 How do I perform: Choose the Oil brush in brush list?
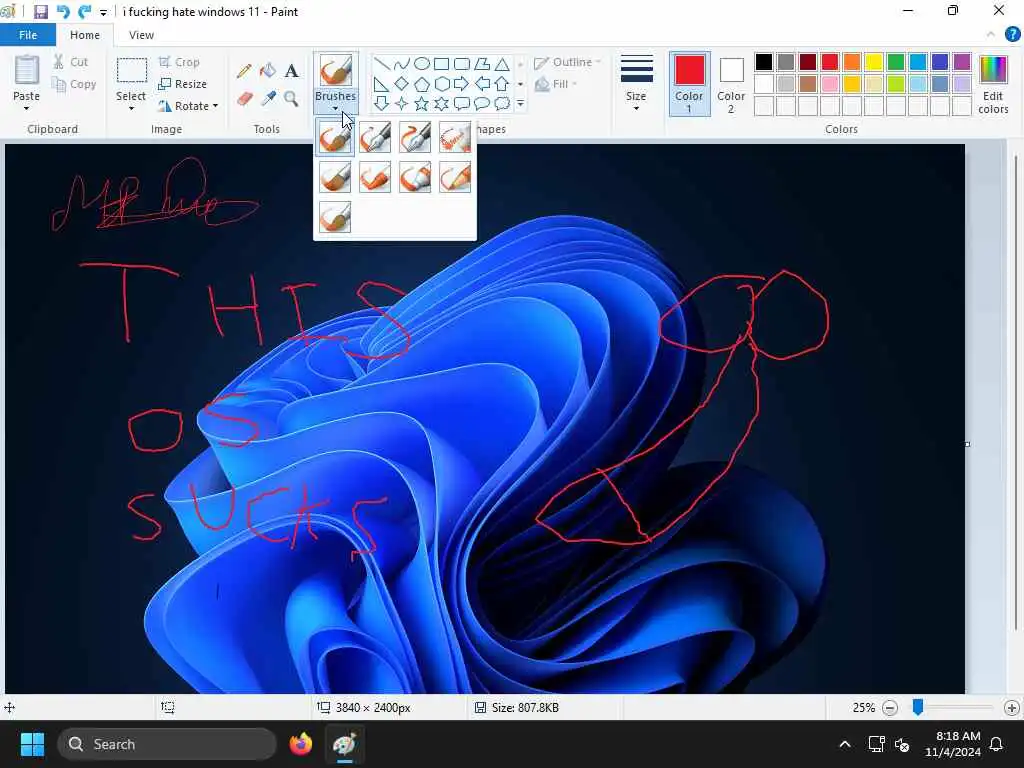tap(335, 177)
